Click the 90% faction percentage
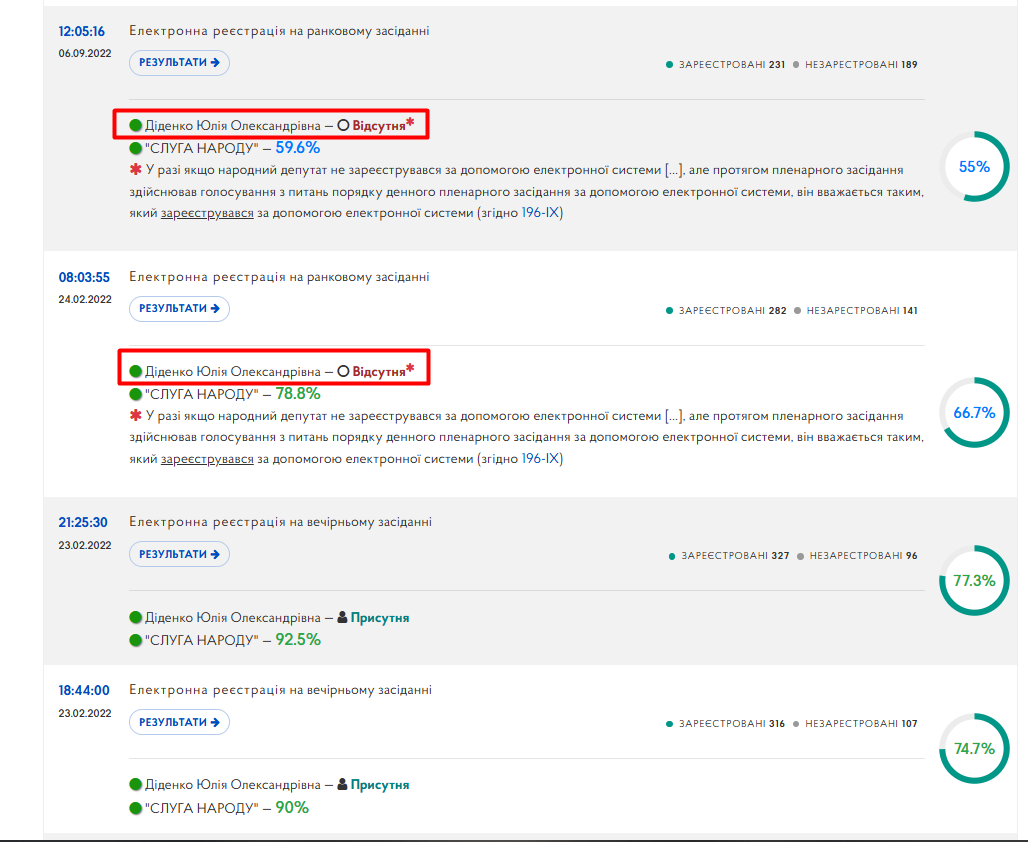Screen dimensions: 1028x842 click(x=292, y=807)
